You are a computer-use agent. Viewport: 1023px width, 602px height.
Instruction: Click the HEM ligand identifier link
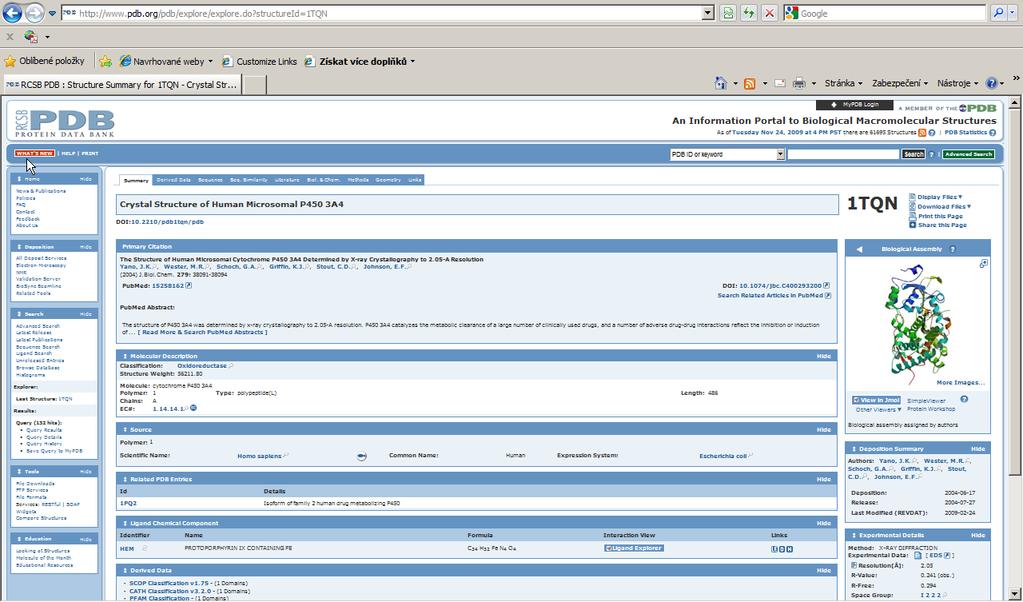point(127,549)
